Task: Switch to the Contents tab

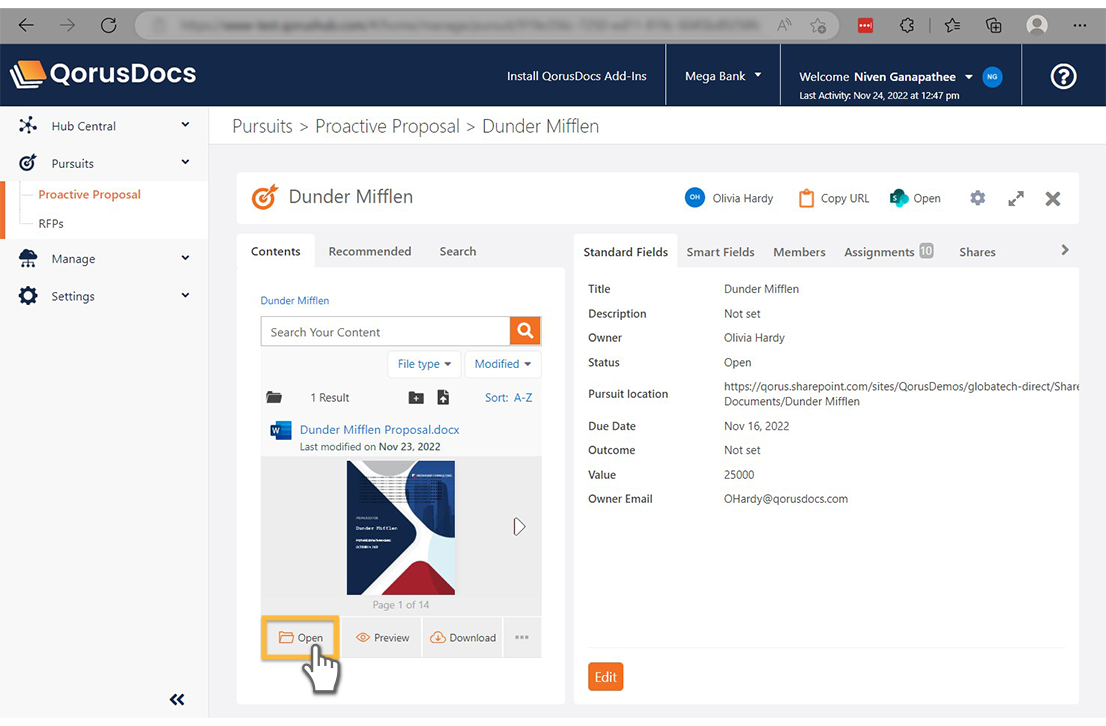Action: click(x=276, y=251)
